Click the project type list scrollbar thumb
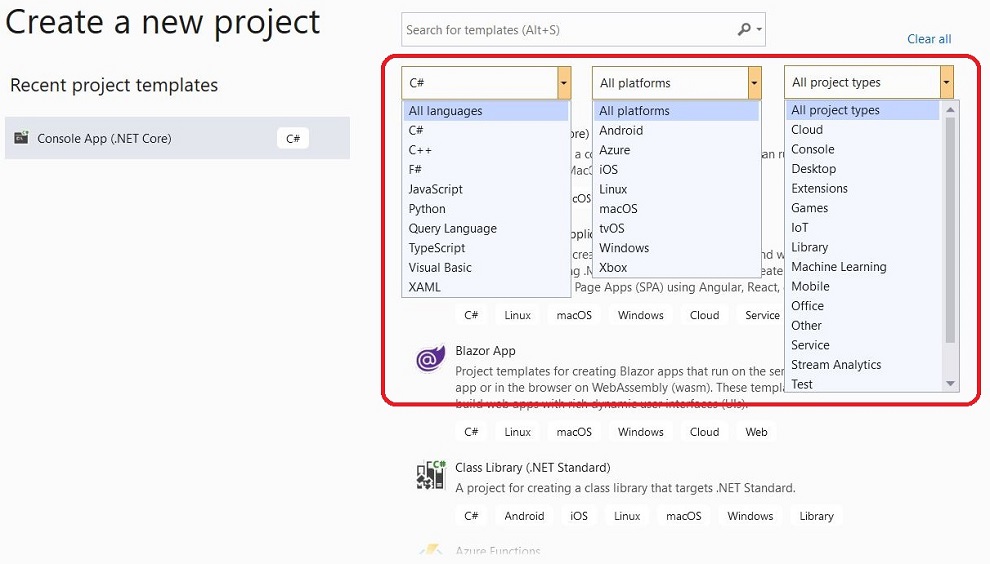This screenshot has height=564, width=990. coord(950,230)
